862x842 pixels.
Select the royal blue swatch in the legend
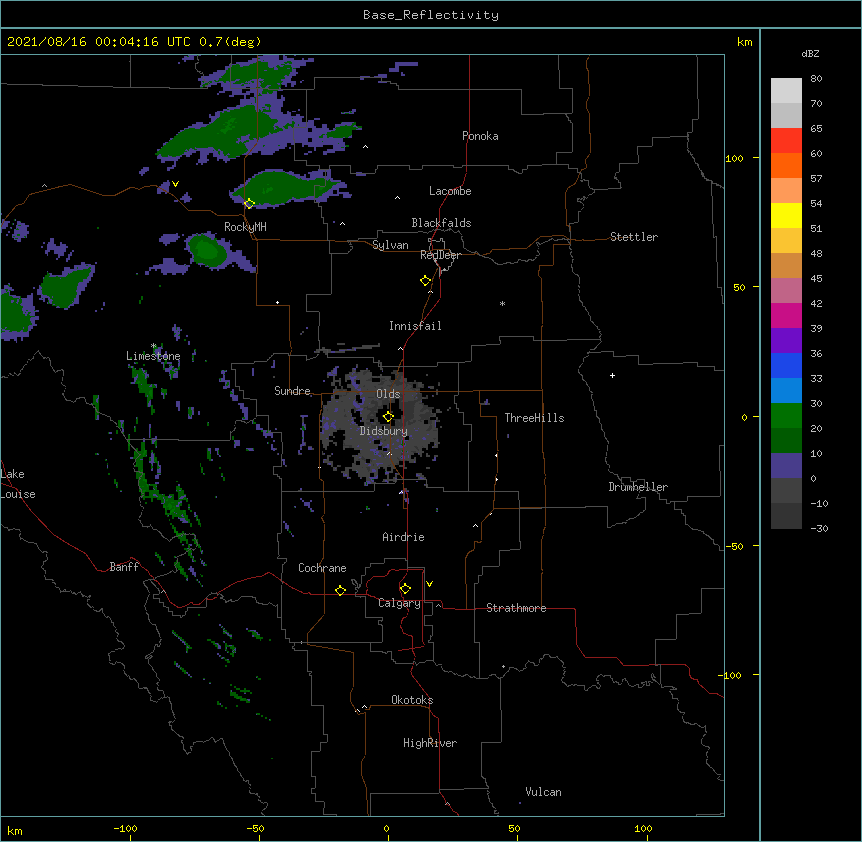(786, 365)
